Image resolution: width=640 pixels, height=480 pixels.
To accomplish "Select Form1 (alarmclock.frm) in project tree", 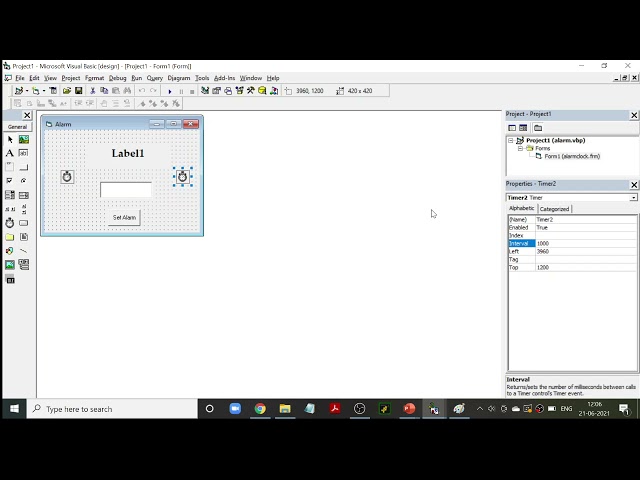I will (x=572, y=156).
